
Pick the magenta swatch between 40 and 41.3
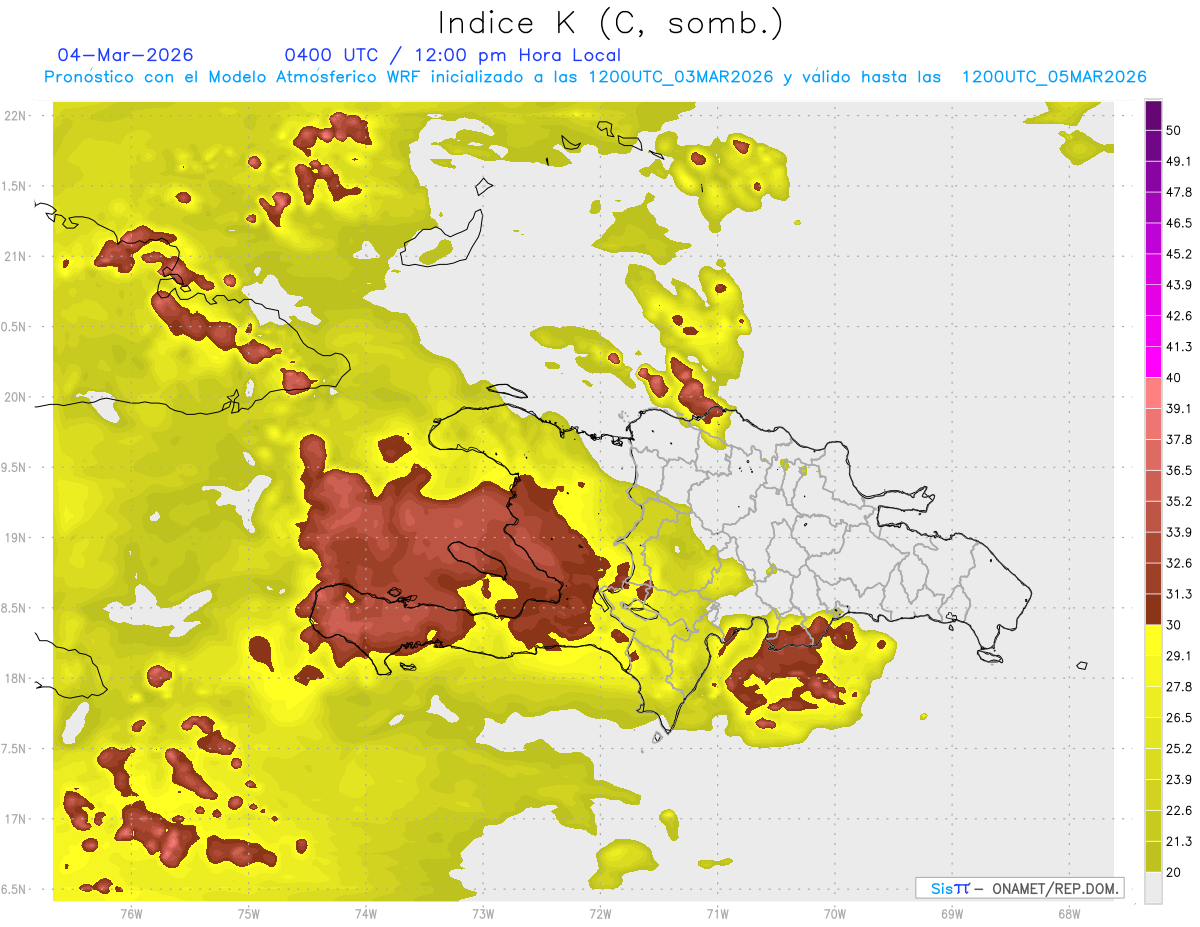pos(1153,362)
